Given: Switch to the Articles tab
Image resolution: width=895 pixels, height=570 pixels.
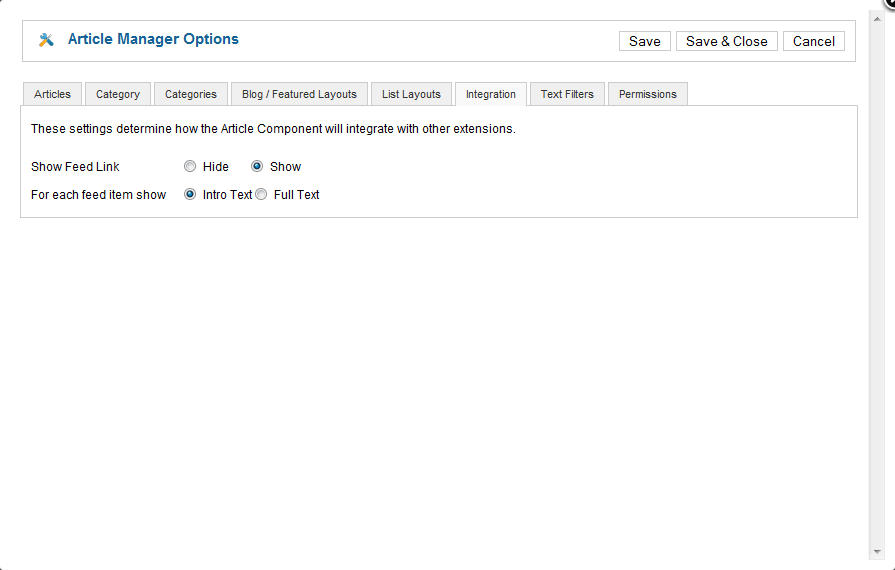Looking at the screenshot, I should [52, 94].
